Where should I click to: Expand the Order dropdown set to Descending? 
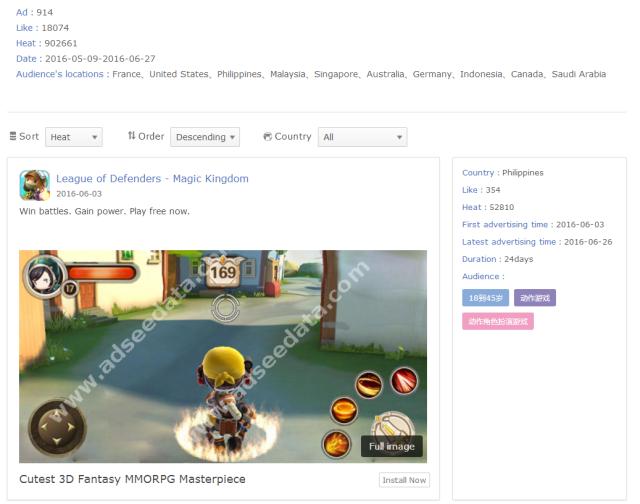[x=205, y=137]
